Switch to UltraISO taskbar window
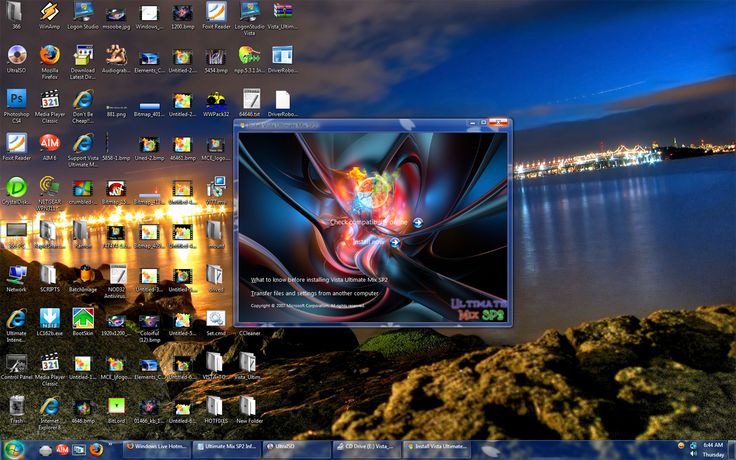Viewport: 736px width, 460px height. pyautogui.click(x=296, y=447)
